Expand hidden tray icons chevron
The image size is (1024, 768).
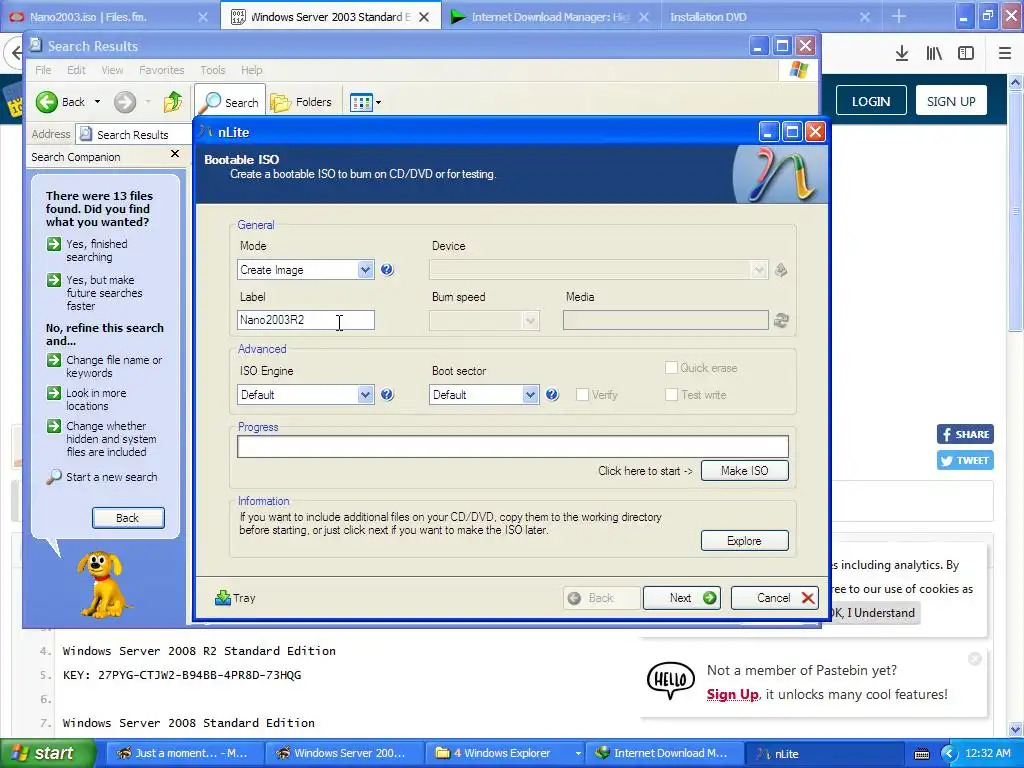pyautogui.click(x=948, y=754)
